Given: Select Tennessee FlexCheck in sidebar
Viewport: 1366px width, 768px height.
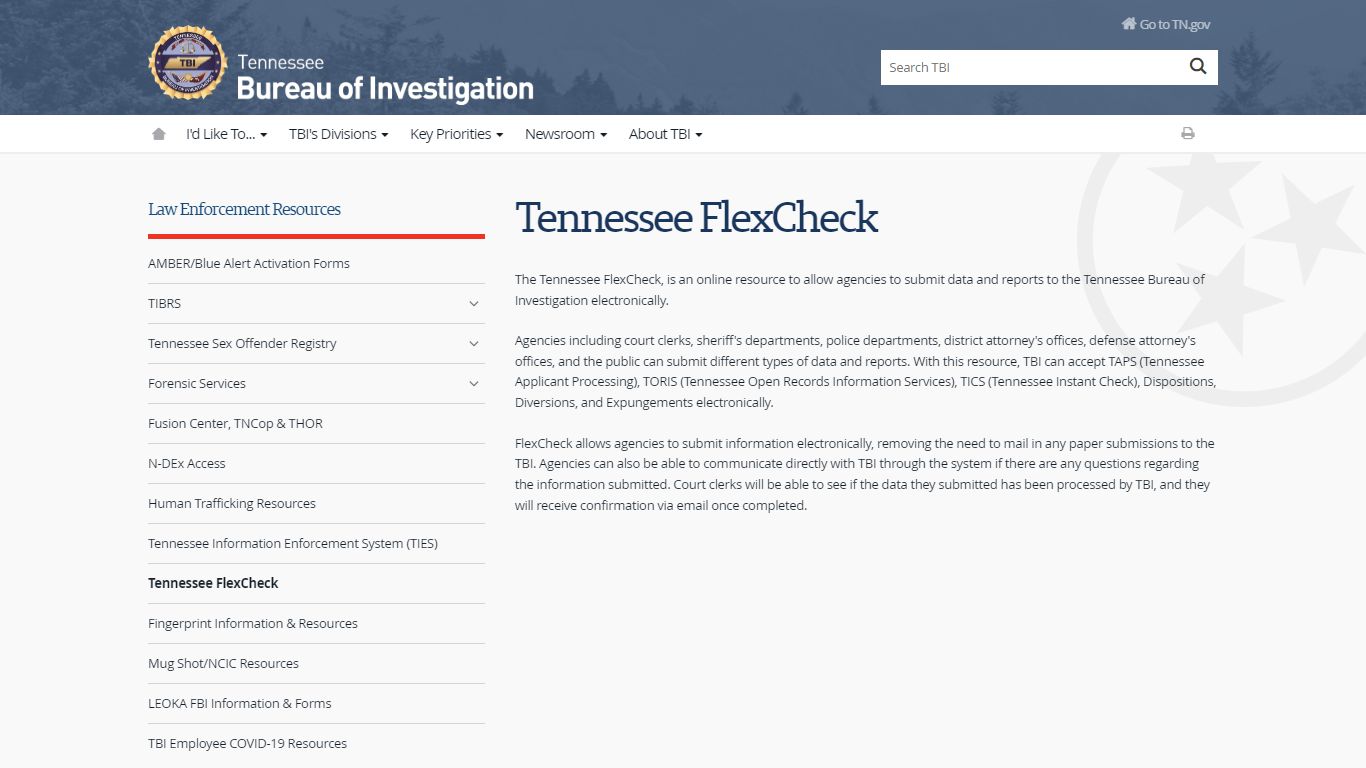Looking at the screenshot, I should point(213,583).
